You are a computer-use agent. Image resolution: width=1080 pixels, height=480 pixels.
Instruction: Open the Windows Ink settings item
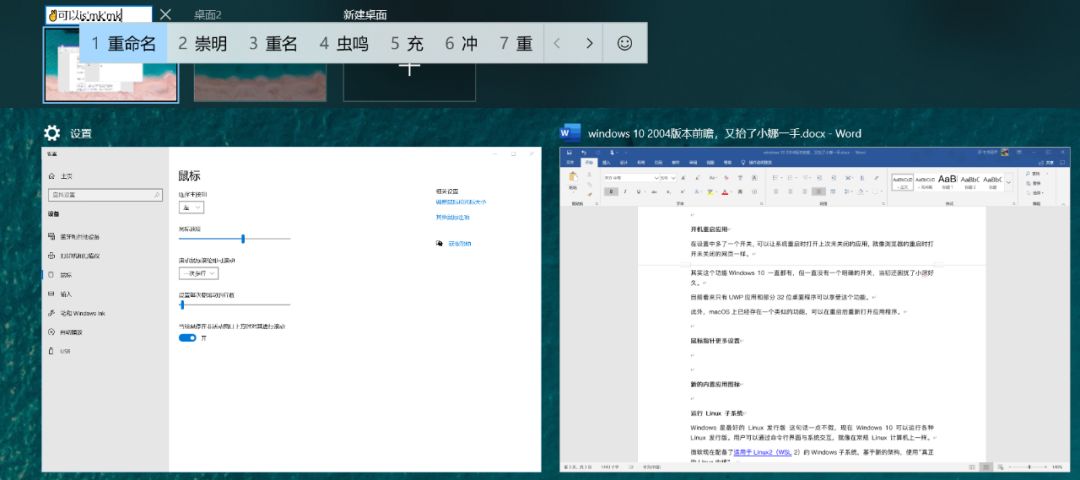point(76,313)
